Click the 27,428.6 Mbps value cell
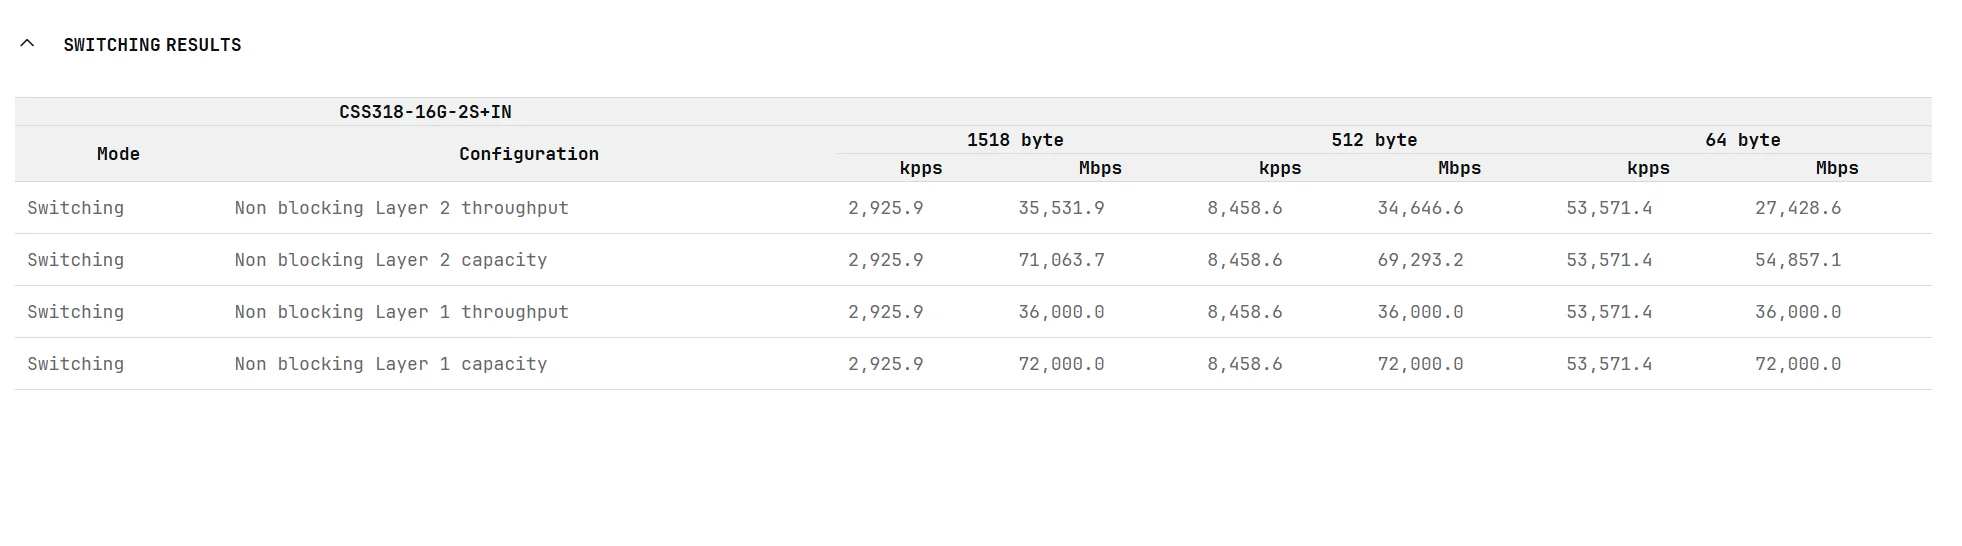Viewport: 1962px width, 546px height. (1797, 208)
